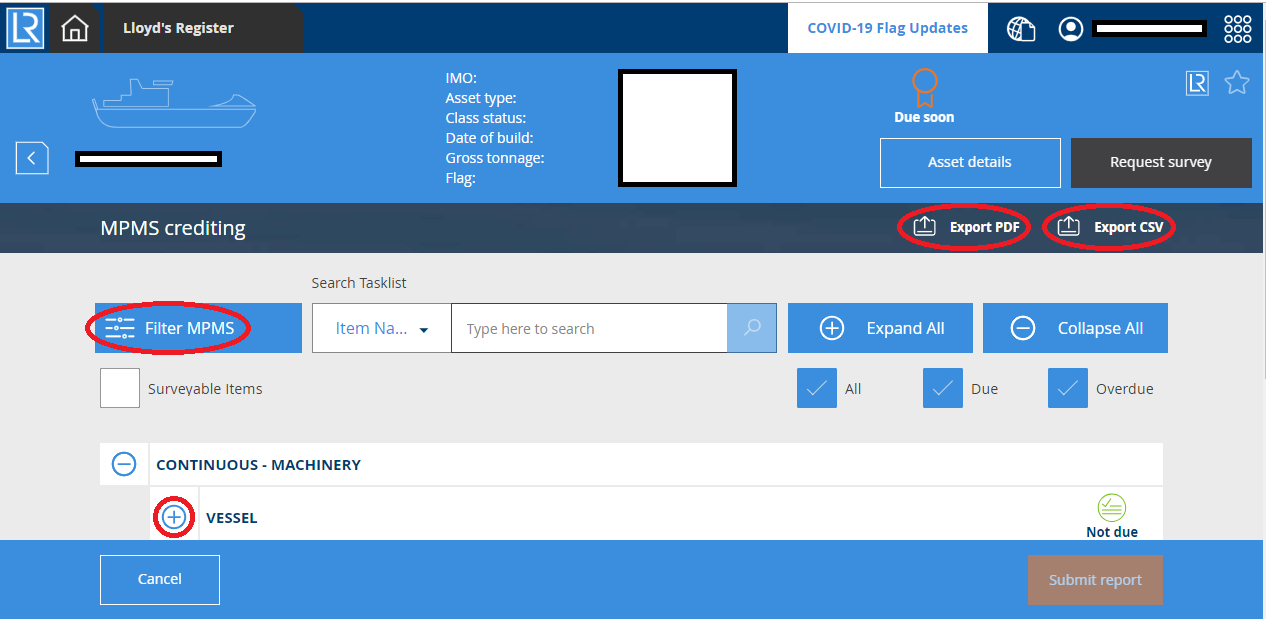1266x619 pixels.
Task: Open the globe language icon
Action: click(x=1021, y=29)
